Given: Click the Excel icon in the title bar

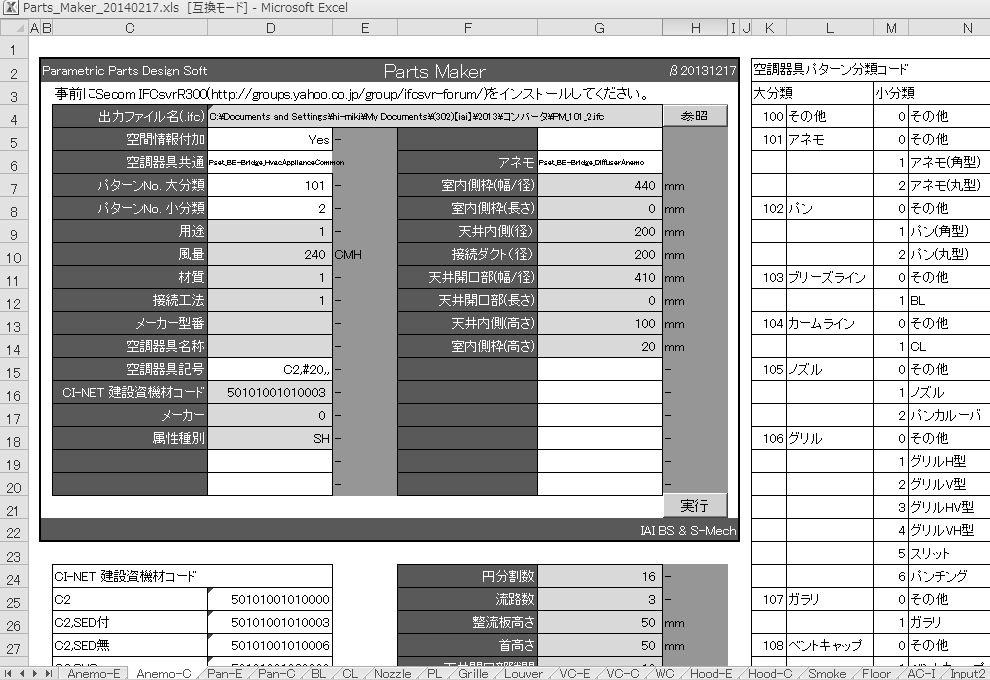Looking at the screenshot, I should tap(11, 8).
